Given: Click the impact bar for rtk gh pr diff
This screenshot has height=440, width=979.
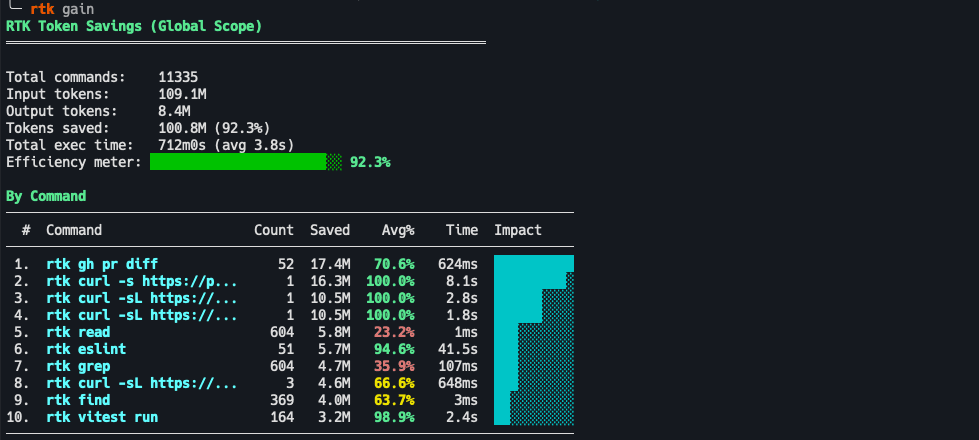Looking at the screenshot, I should (x=534, y=263).
